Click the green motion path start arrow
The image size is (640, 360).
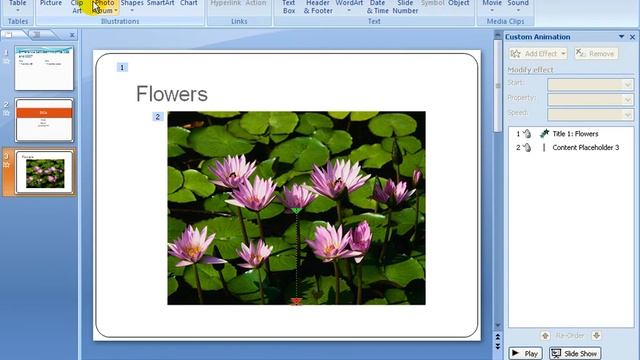pos(296,211)
